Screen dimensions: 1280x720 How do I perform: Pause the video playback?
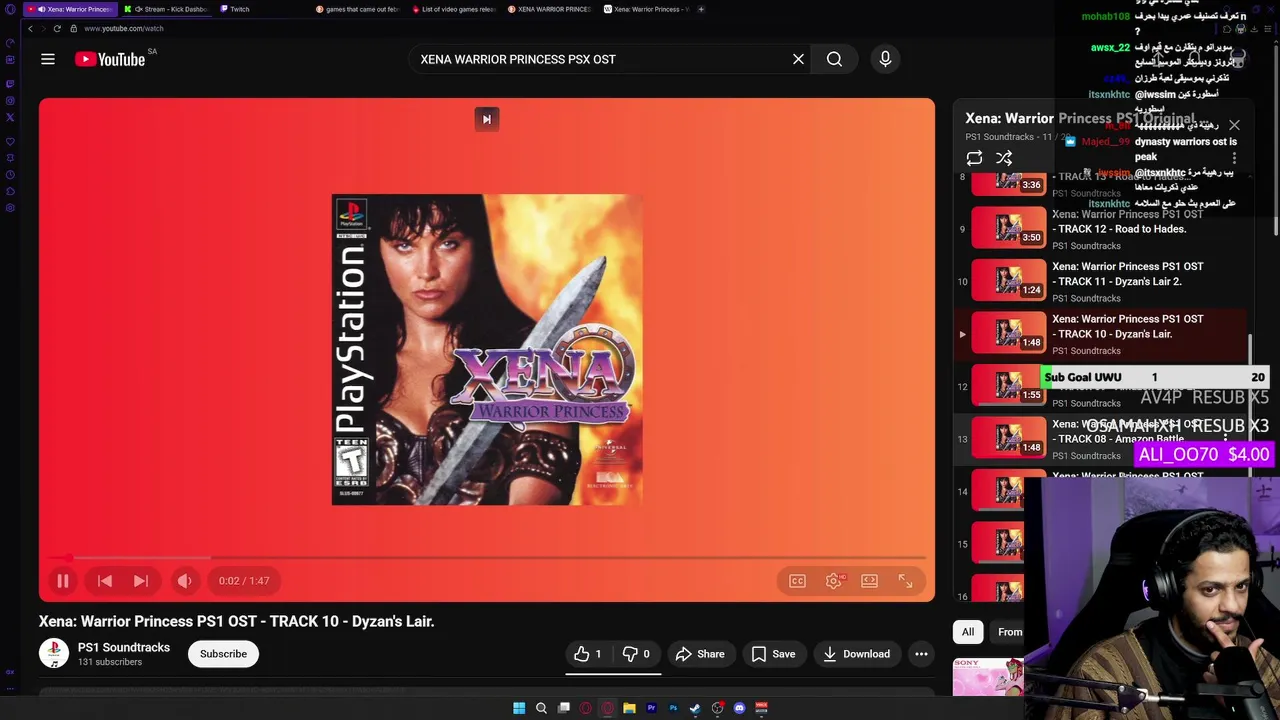click(x=62, y=581)
